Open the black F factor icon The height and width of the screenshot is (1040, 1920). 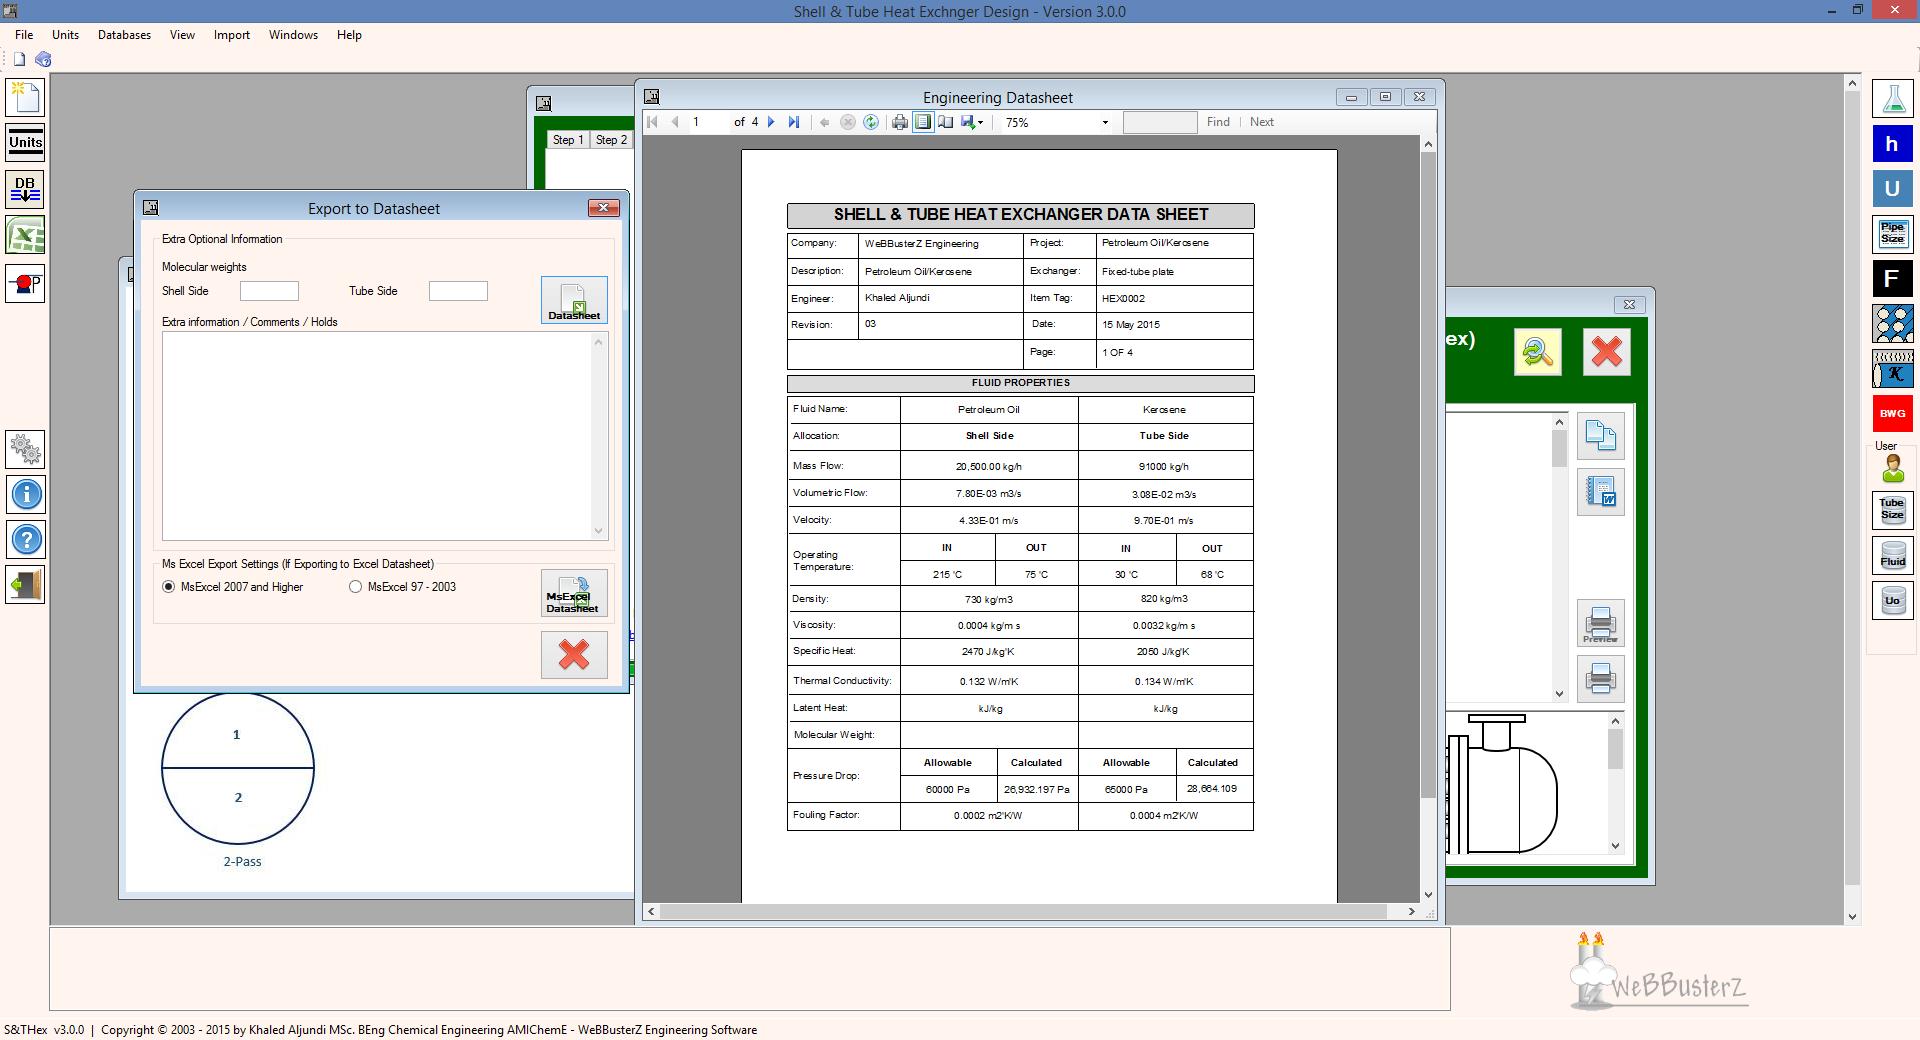[1892, 279]
